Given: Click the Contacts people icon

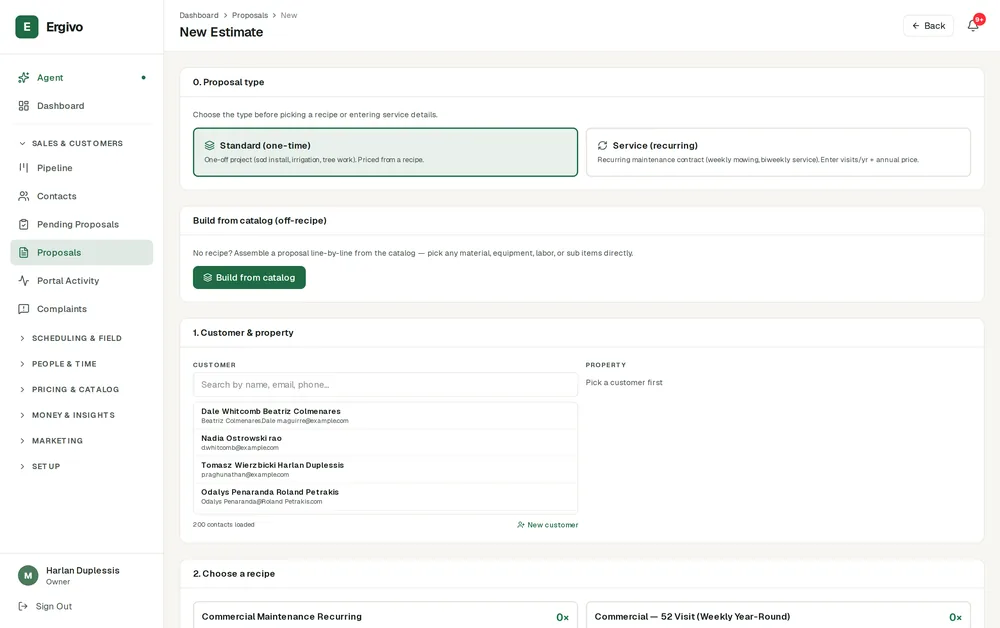Looking at the screenshot, I should 24,196.
